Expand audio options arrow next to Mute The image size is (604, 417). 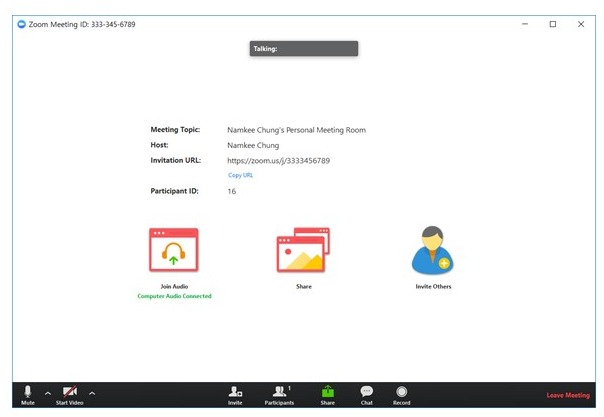pyautogui.click(x=48, y=394)
